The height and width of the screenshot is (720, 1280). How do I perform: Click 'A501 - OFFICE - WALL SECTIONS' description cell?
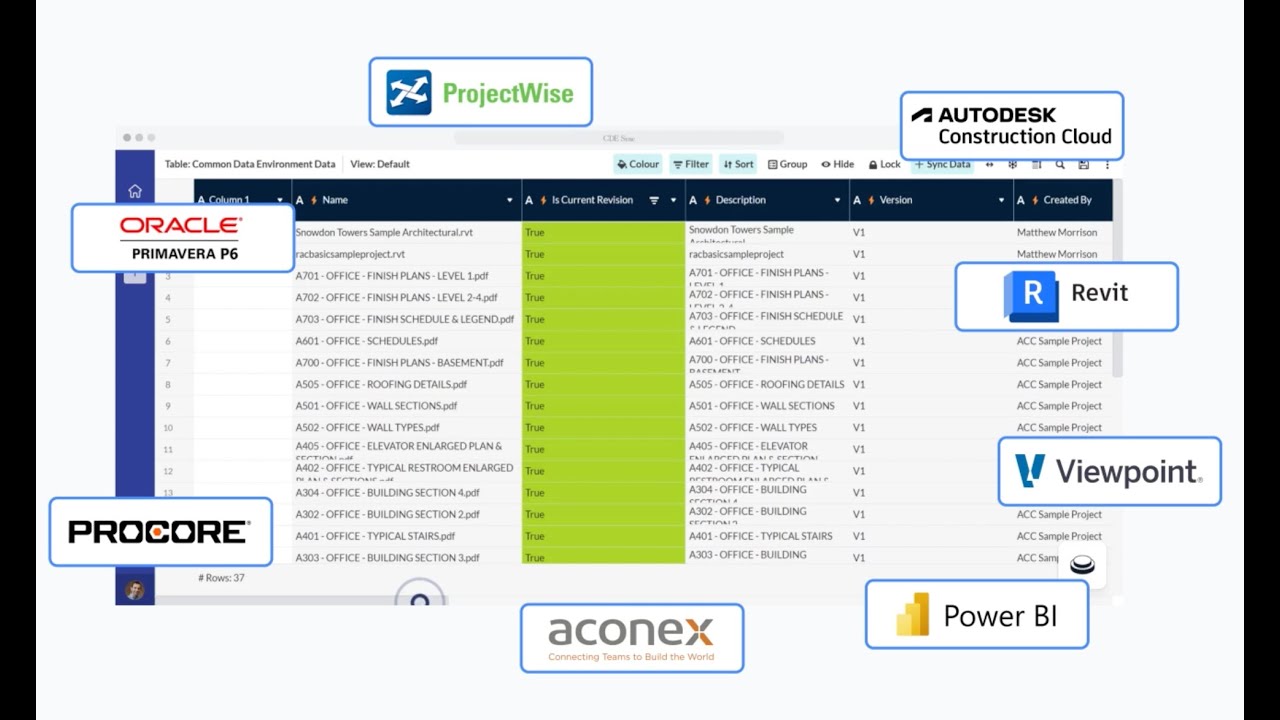click(767, 406)
